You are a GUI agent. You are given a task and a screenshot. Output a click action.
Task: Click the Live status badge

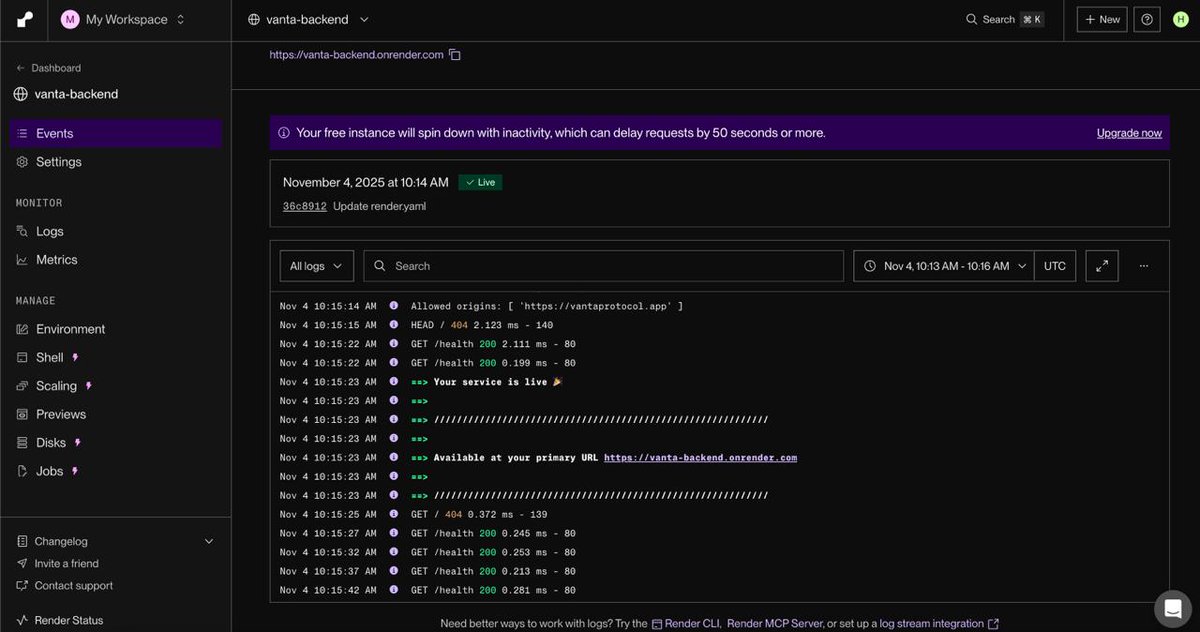pyautogui.click(x=481, y=182)
